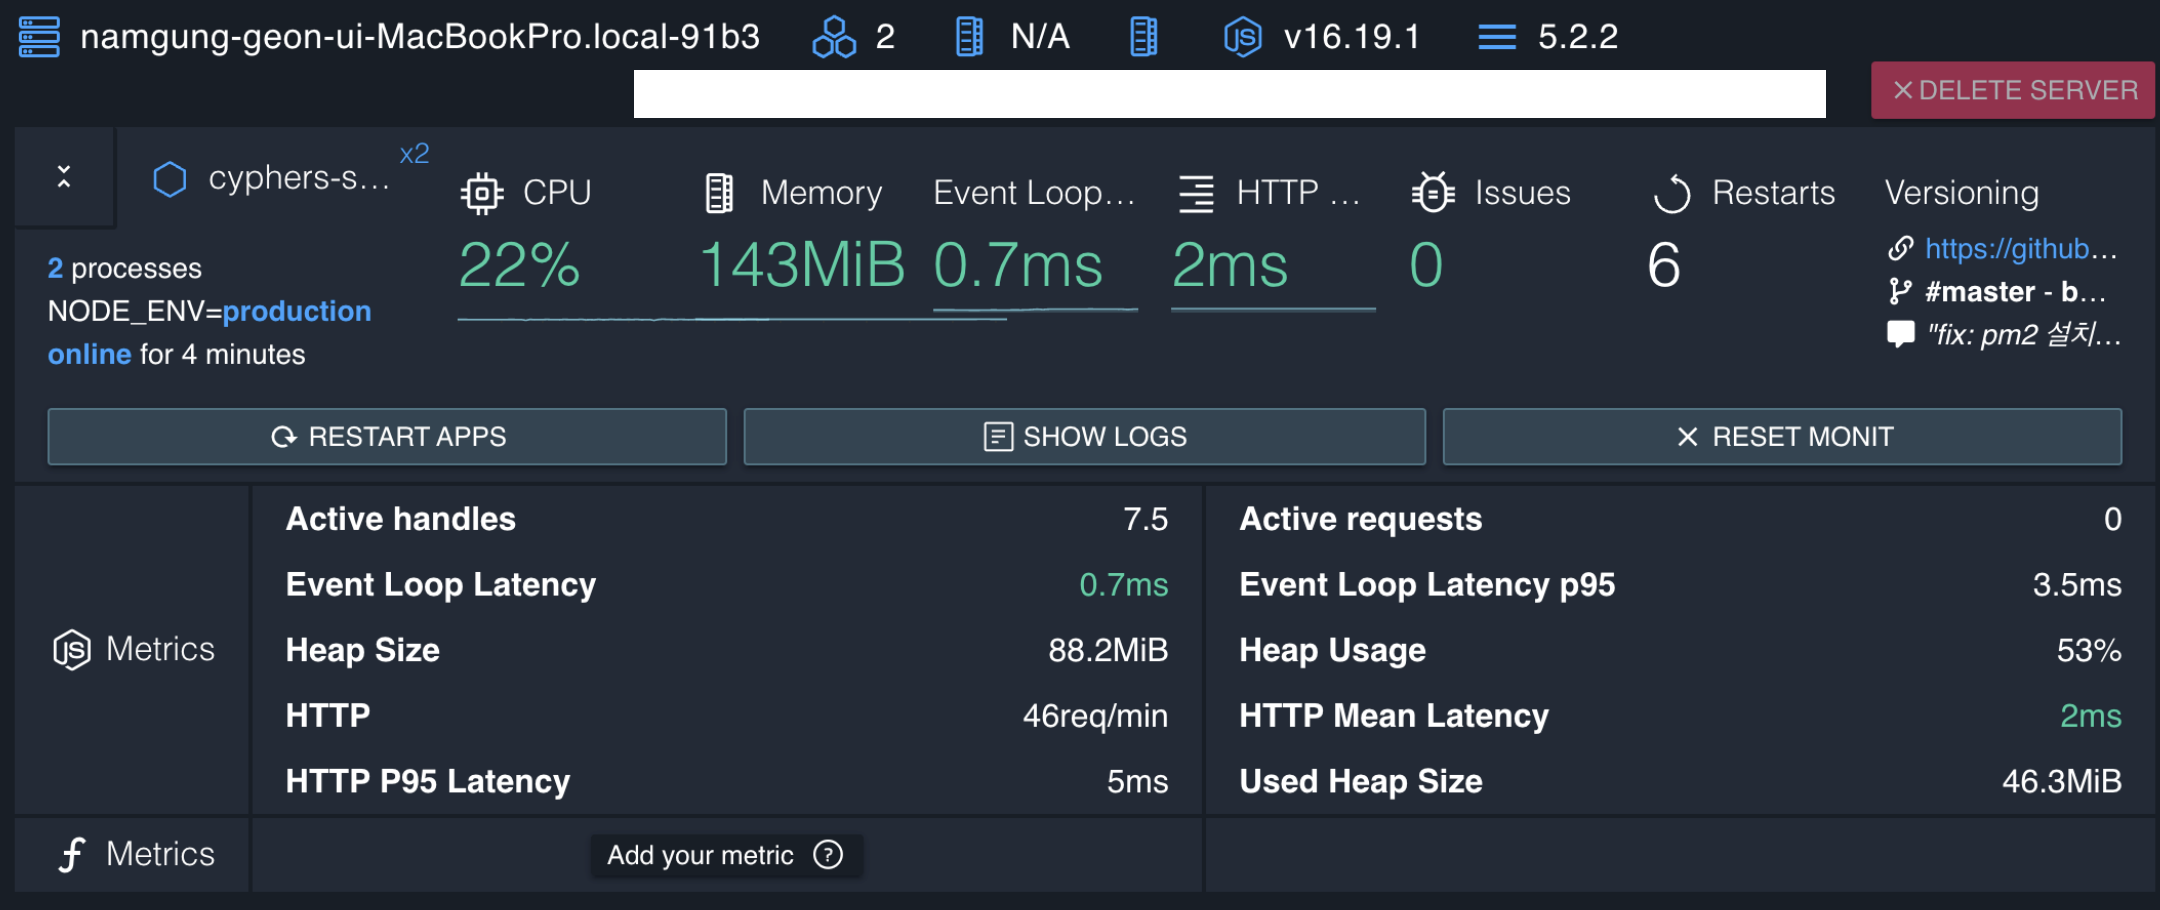Click the Restarts circular arrow icon

(1671, 193)
